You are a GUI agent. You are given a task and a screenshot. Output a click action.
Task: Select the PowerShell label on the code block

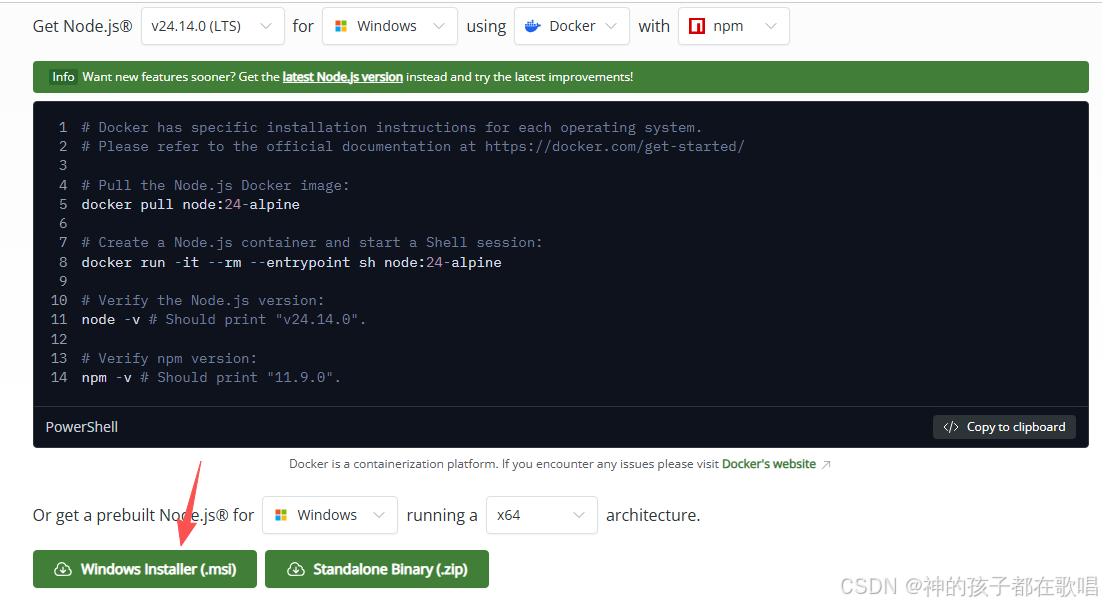pos(81,427)
